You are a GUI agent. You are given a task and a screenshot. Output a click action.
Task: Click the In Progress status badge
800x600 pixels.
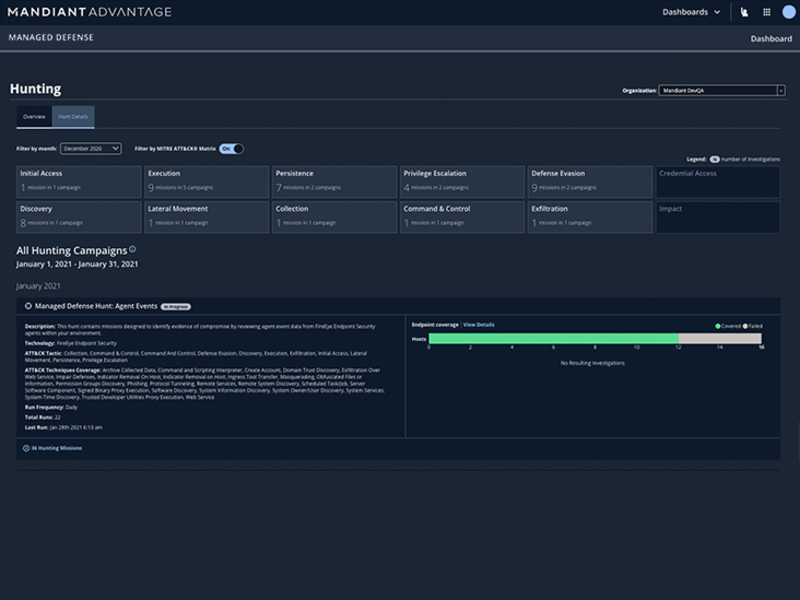(176, 307)
